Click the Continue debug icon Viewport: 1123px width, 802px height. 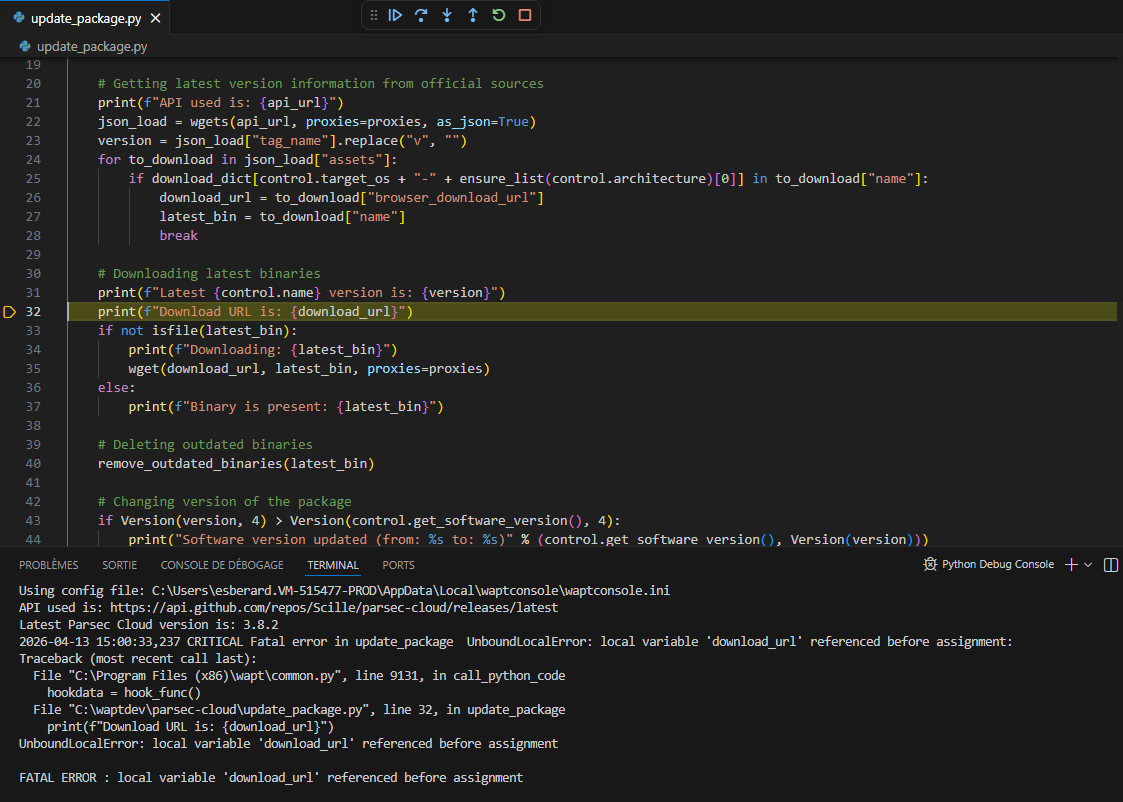[x=394, y=15]
